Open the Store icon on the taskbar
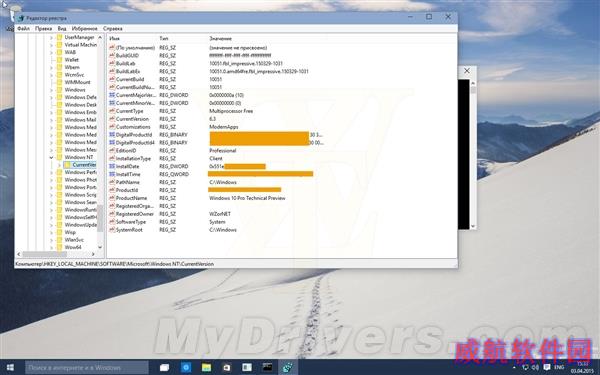This screenshot has height=375, width=600. 227,368
